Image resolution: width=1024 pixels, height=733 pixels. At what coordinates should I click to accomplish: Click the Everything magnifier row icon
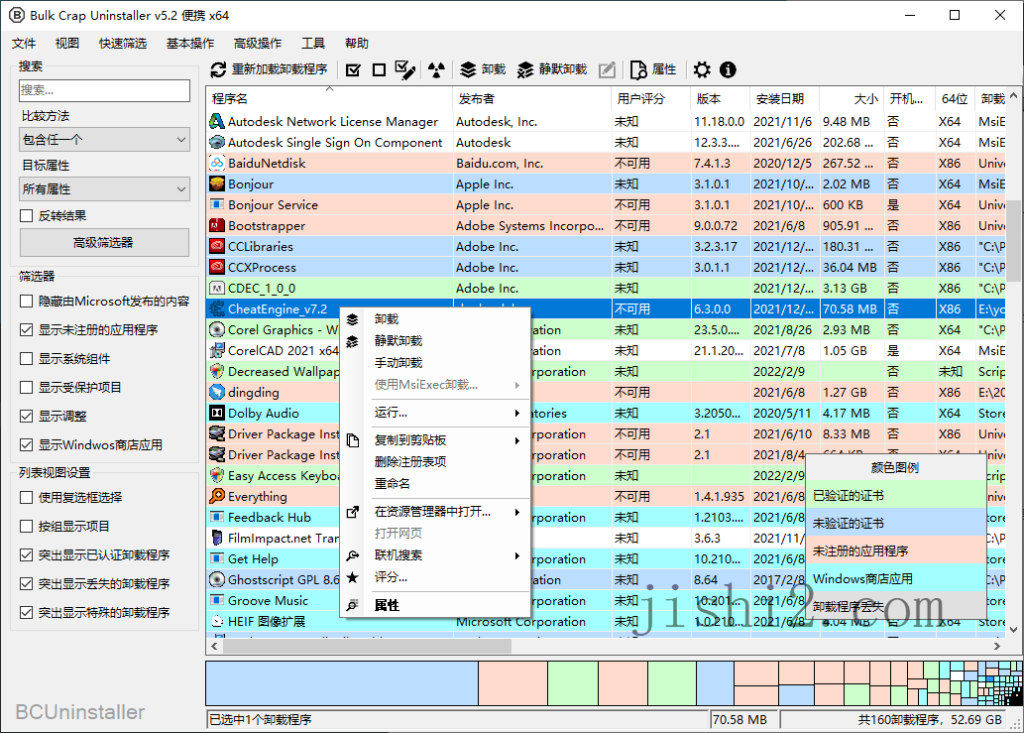coord(216,497)
